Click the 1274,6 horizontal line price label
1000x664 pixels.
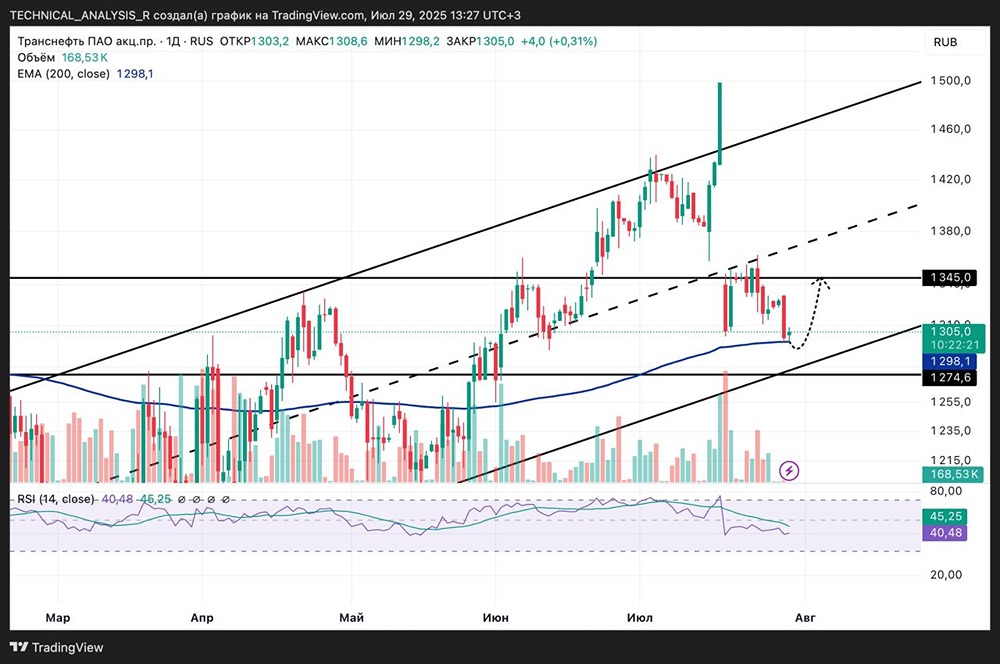(x=950, y=378)
